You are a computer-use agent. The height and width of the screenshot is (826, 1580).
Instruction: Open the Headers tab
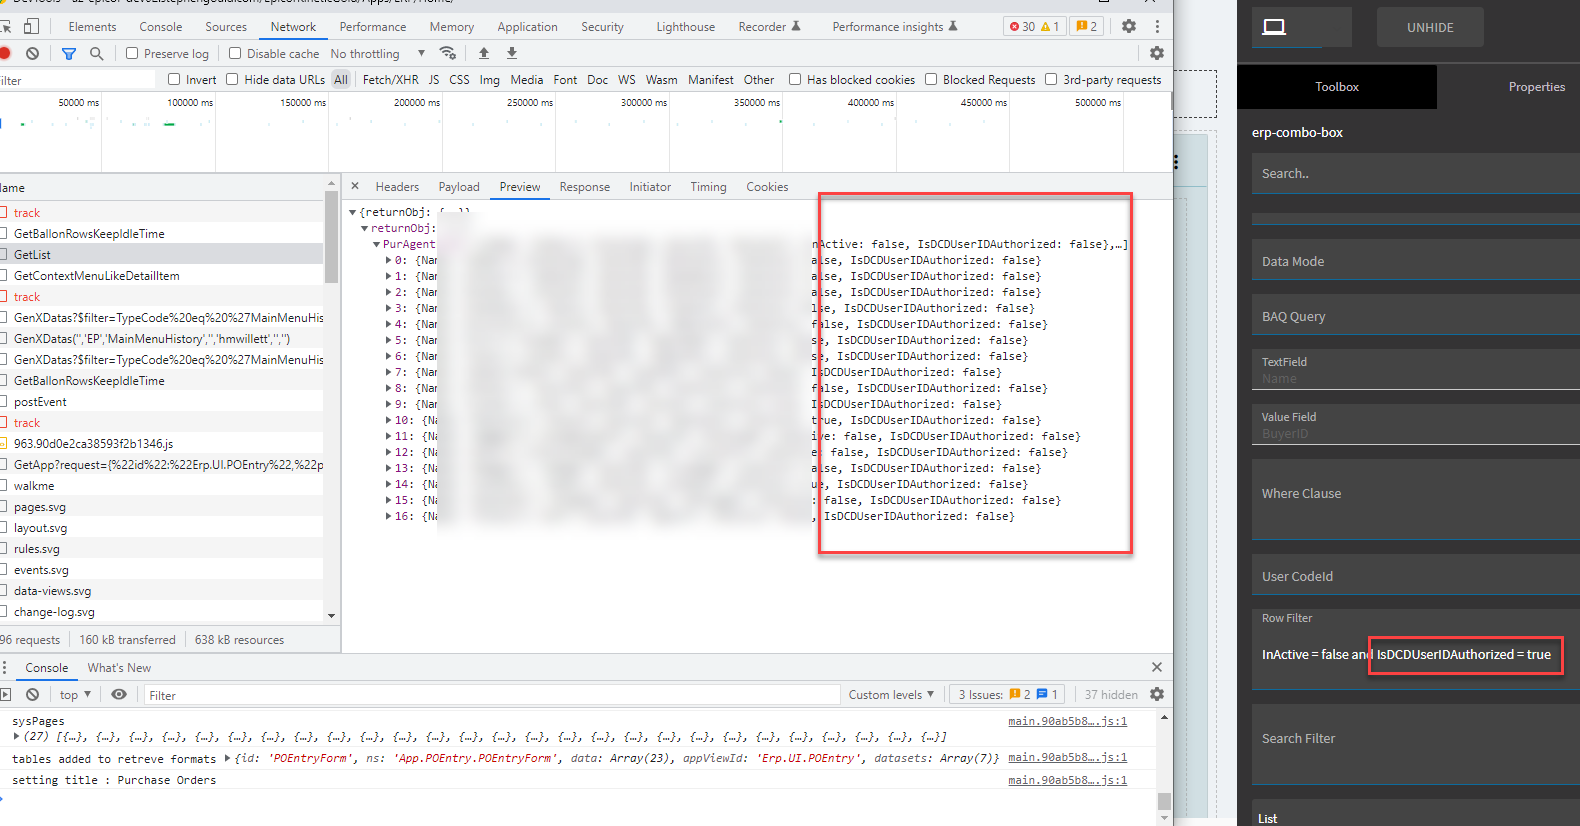tap(397, 187)
